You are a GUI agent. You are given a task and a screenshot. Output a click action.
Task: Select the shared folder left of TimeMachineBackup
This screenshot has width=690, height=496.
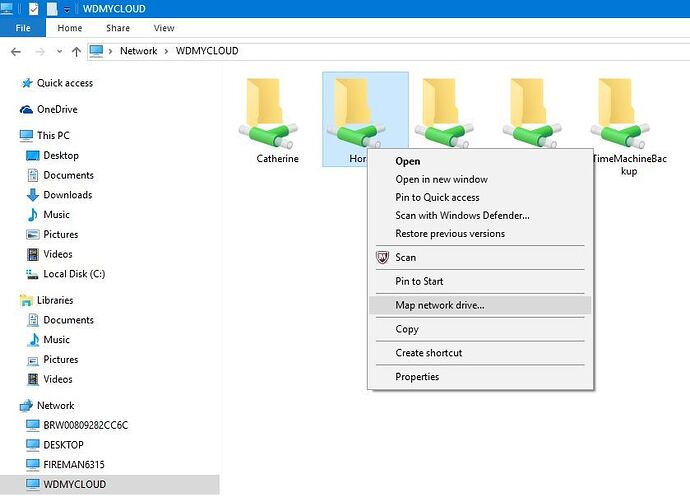(532, 113)
